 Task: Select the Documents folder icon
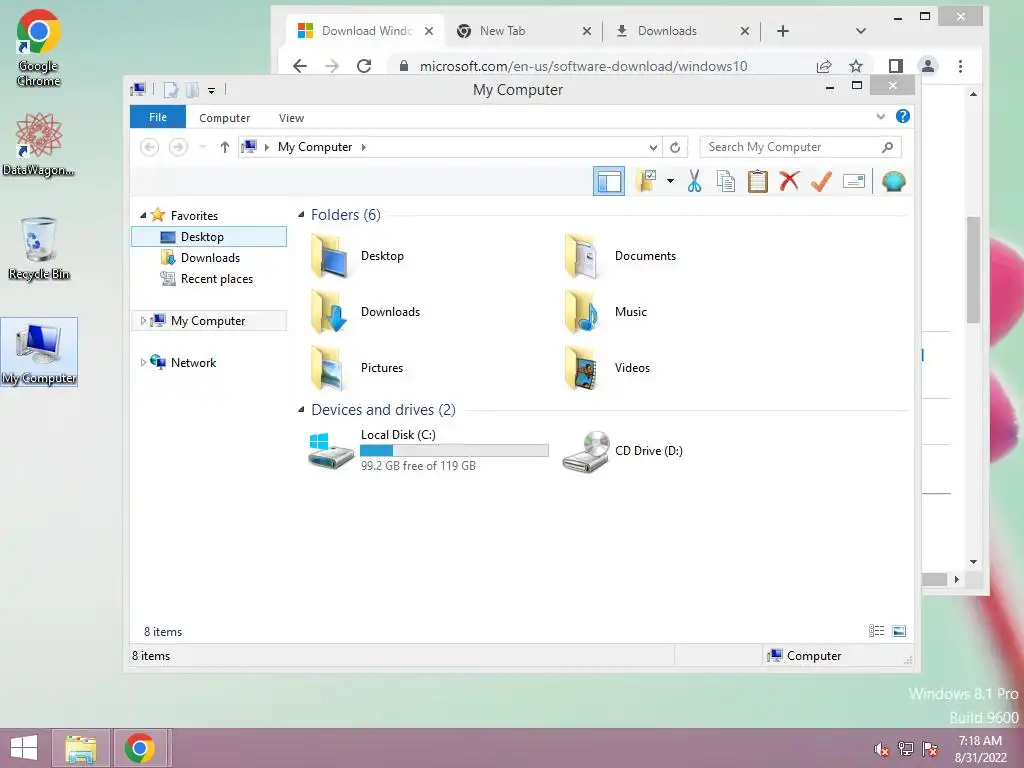pyautogui.click(x=582, y=256)
